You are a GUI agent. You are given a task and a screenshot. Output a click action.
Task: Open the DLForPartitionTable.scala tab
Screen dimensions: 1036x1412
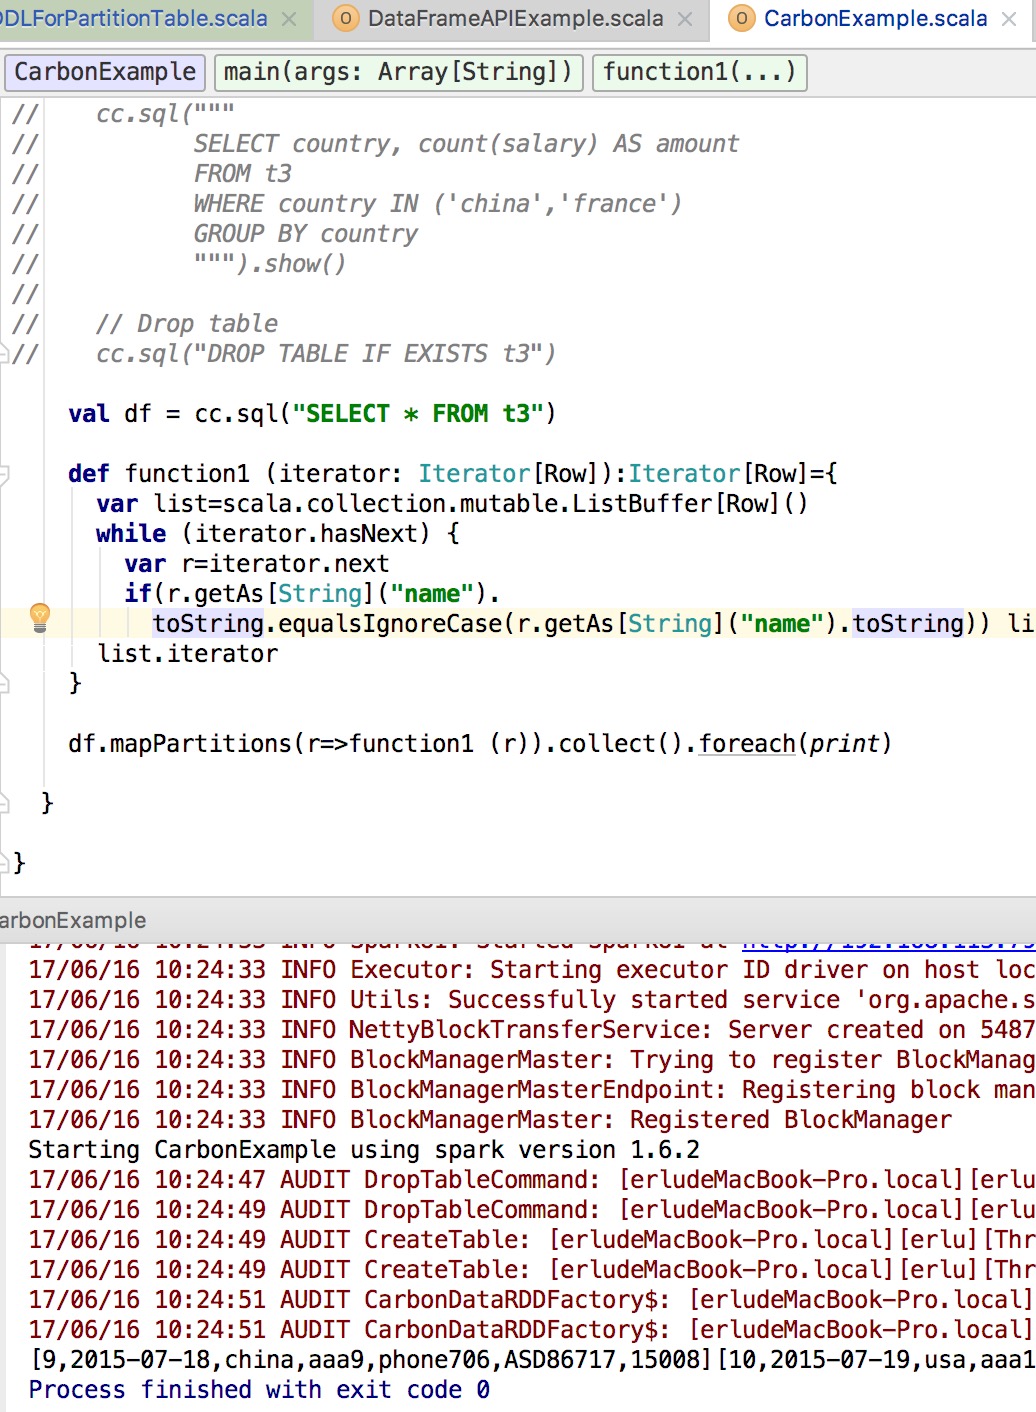[133, 19]
